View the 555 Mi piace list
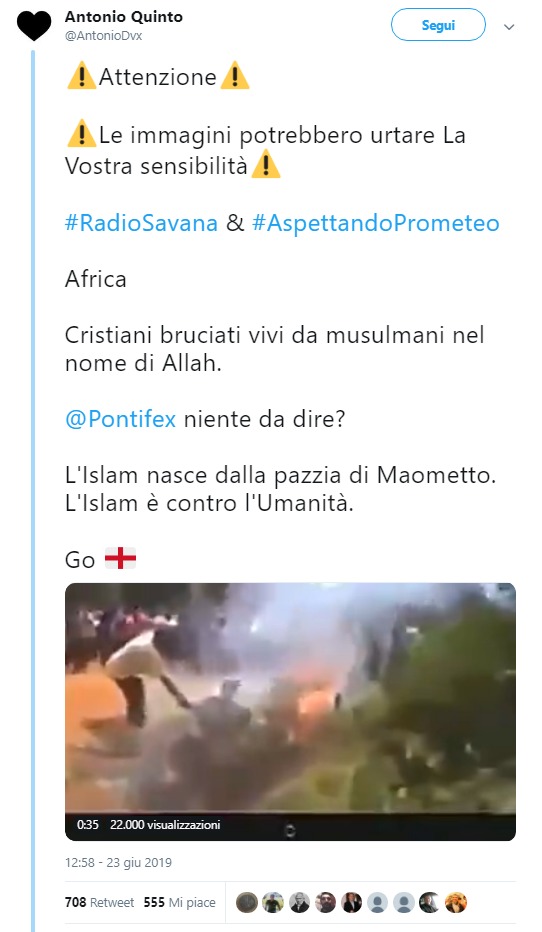The width and height of the screenshot is (542, 932). 179,902
